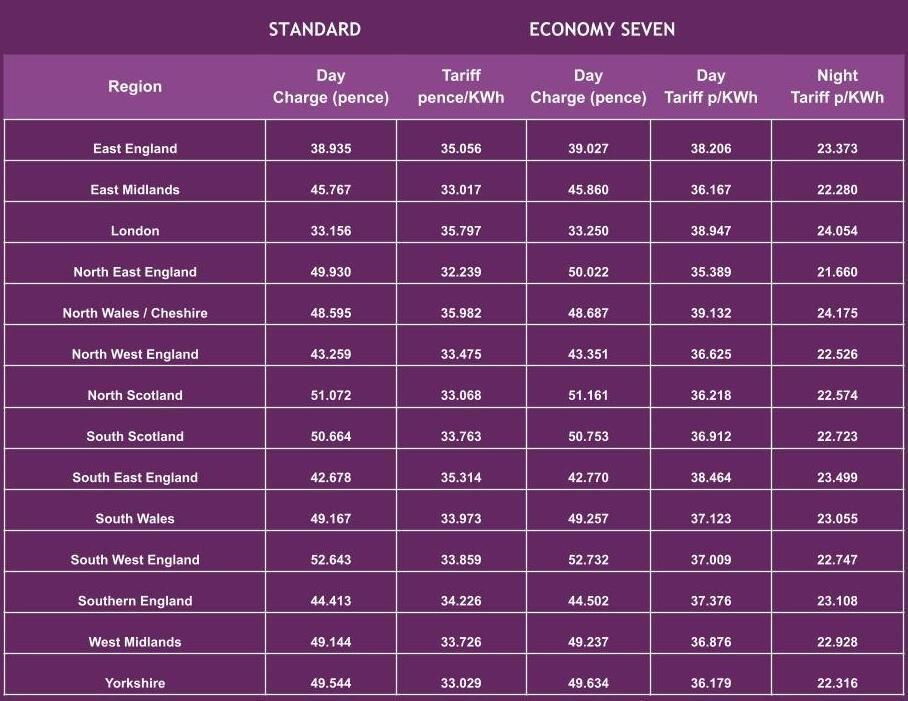
Task: Click the ECONOMY SEVEN heading
Action: (x=602, y=29)
